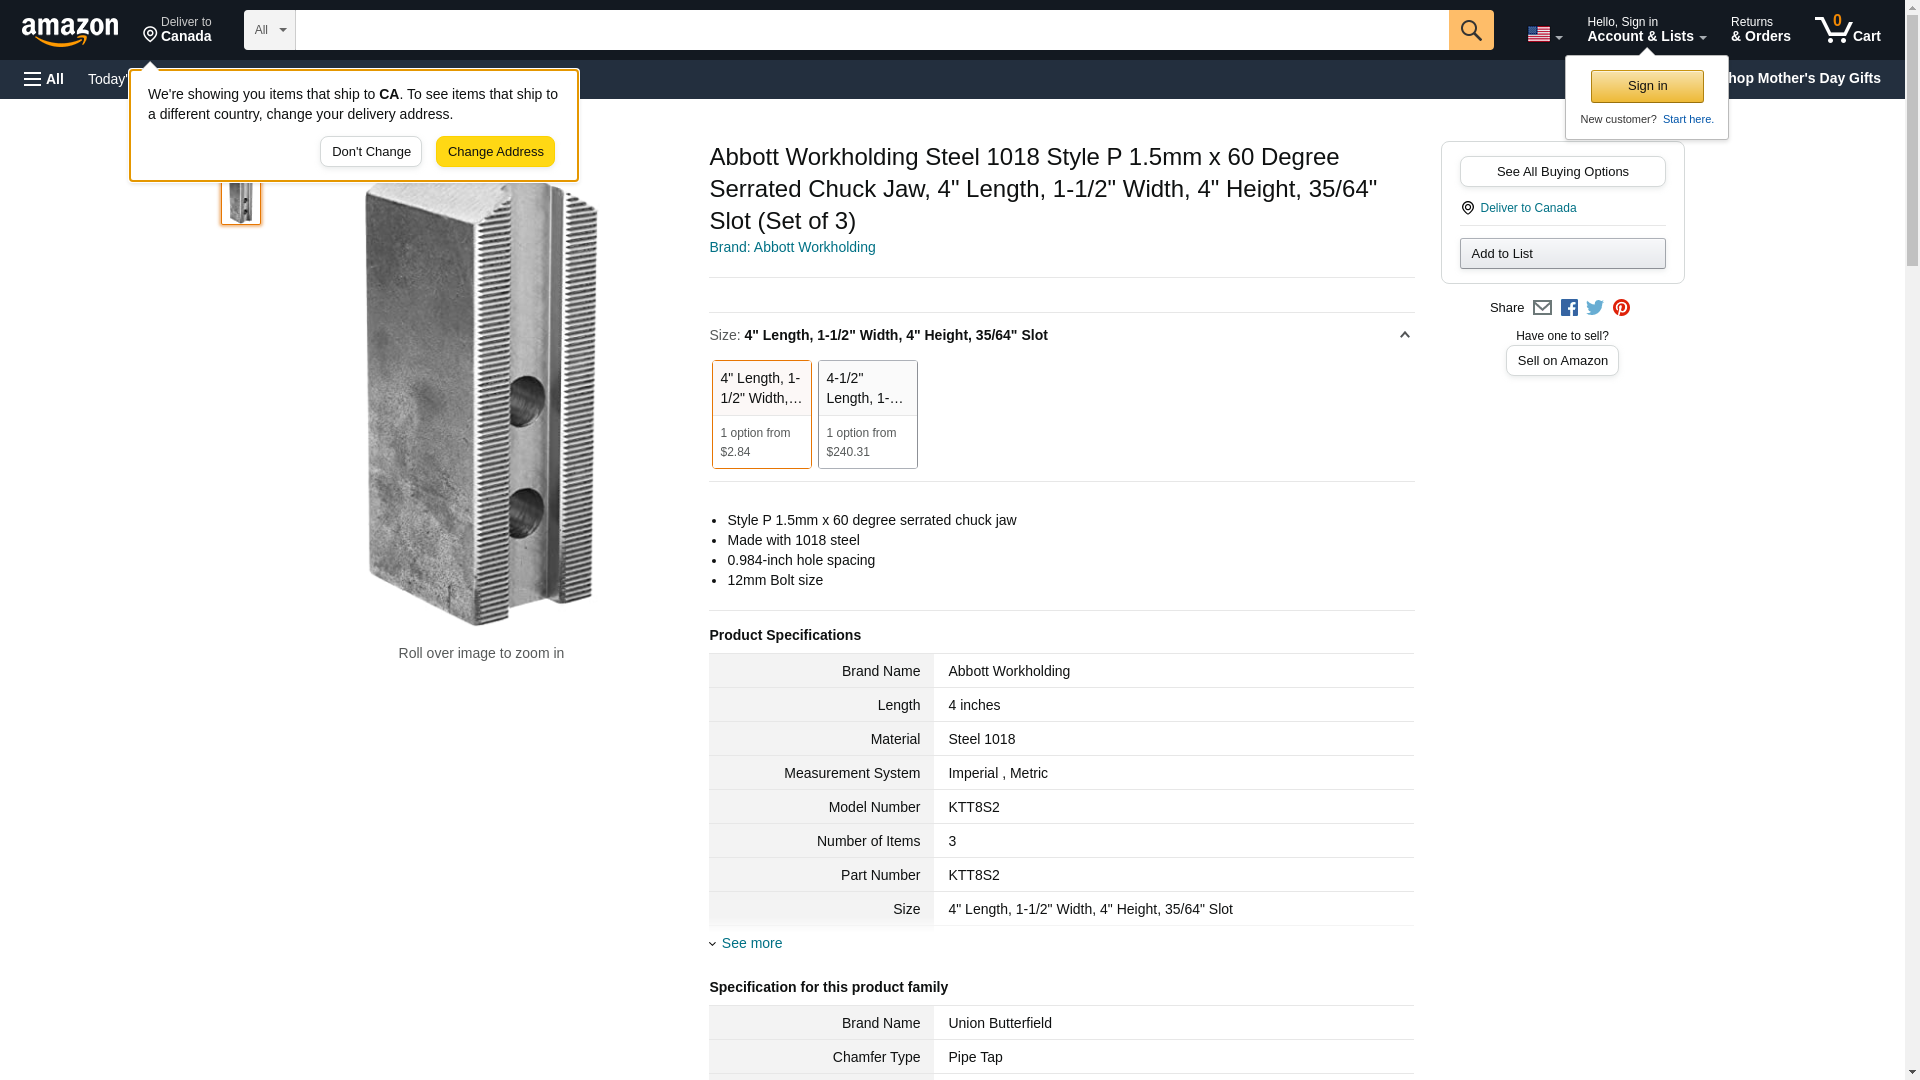Share product via email icon
The image size is (1920, 1080).
click(1542, 308)
